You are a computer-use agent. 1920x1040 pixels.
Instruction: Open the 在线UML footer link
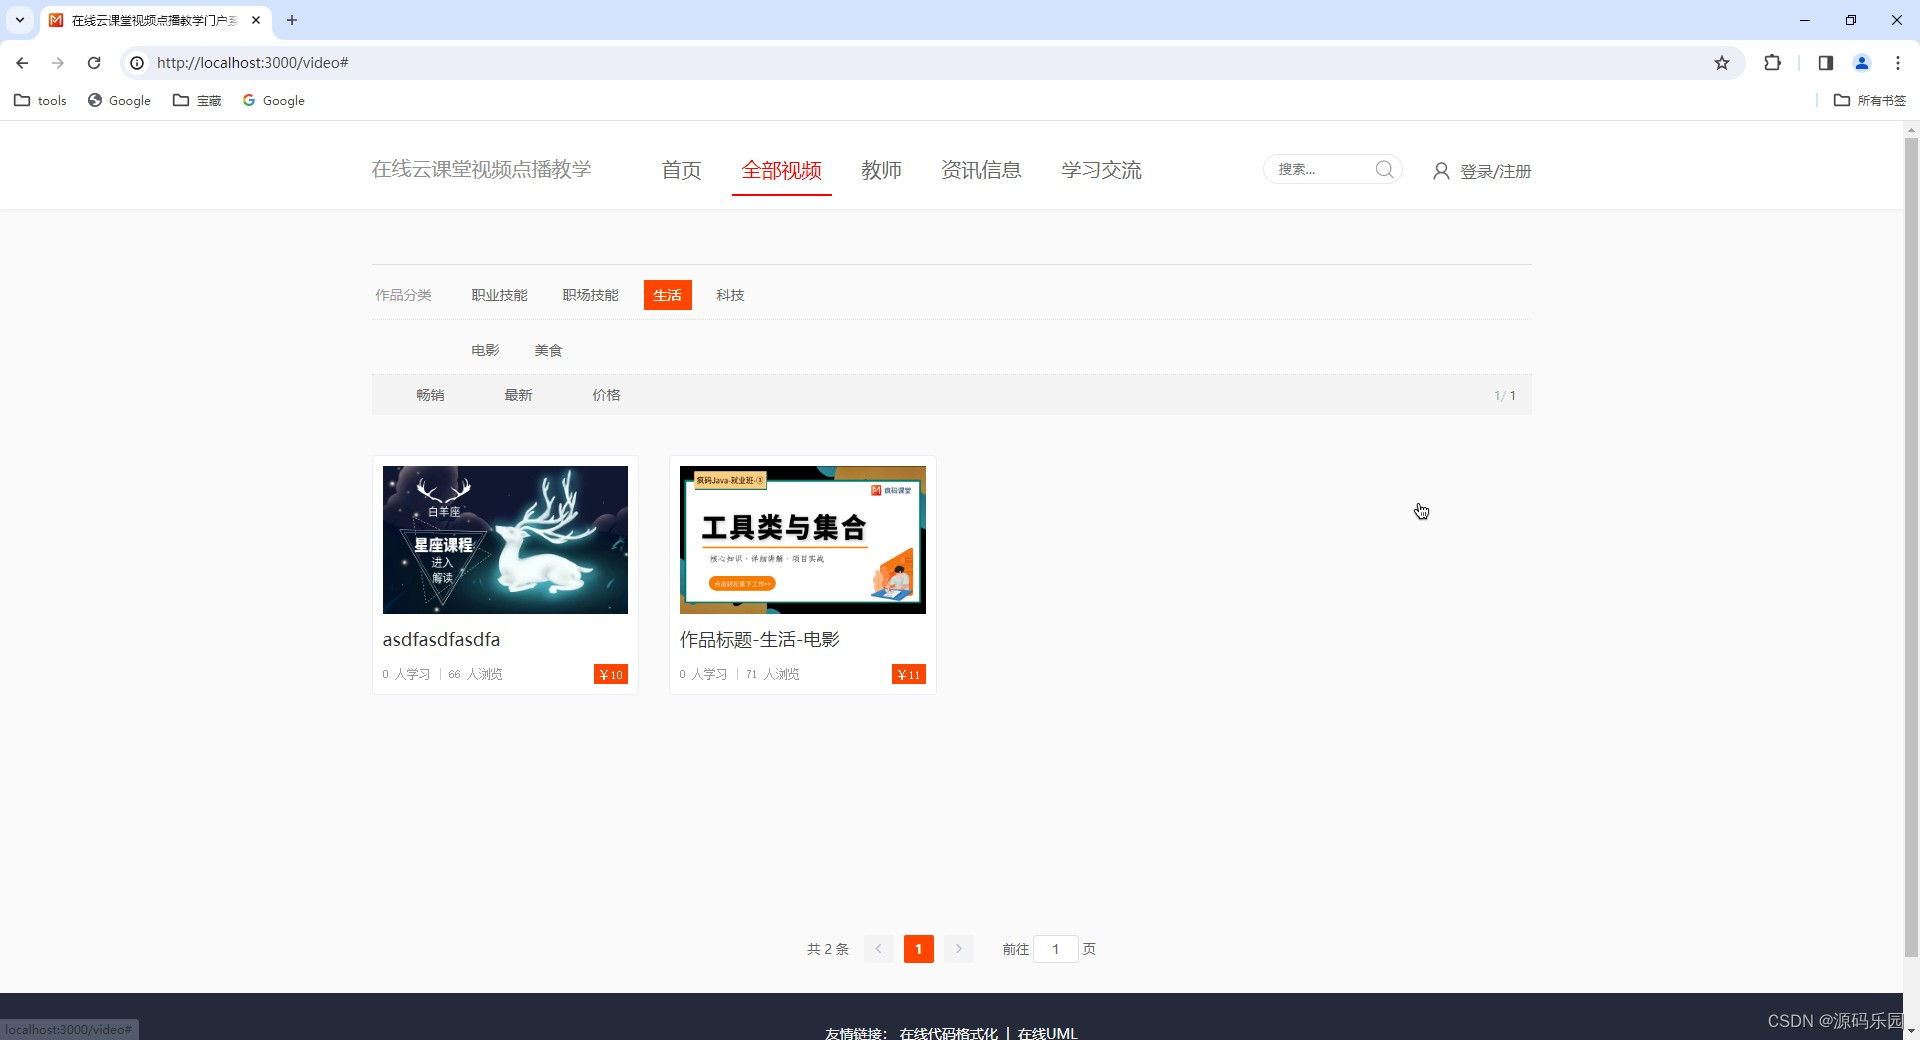point(1049,1033)
